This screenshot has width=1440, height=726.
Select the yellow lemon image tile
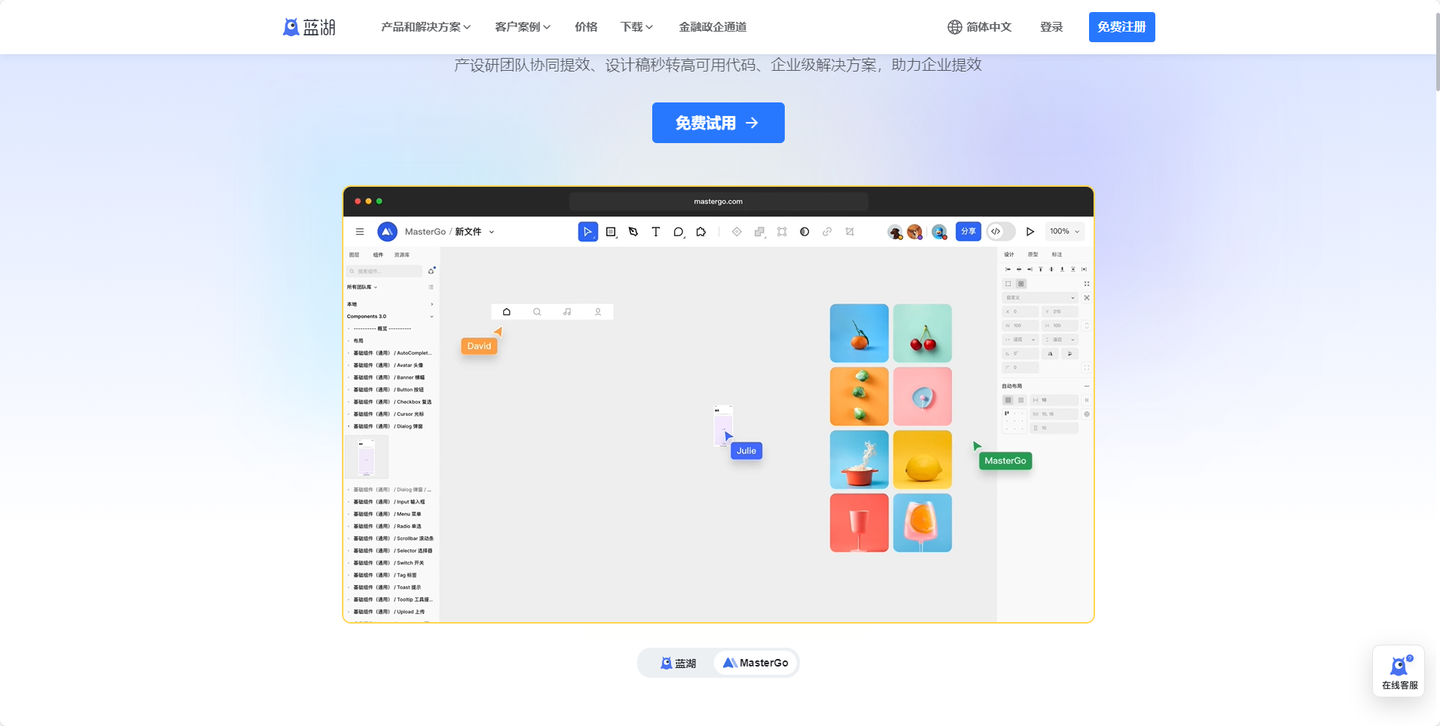(922, 459)
